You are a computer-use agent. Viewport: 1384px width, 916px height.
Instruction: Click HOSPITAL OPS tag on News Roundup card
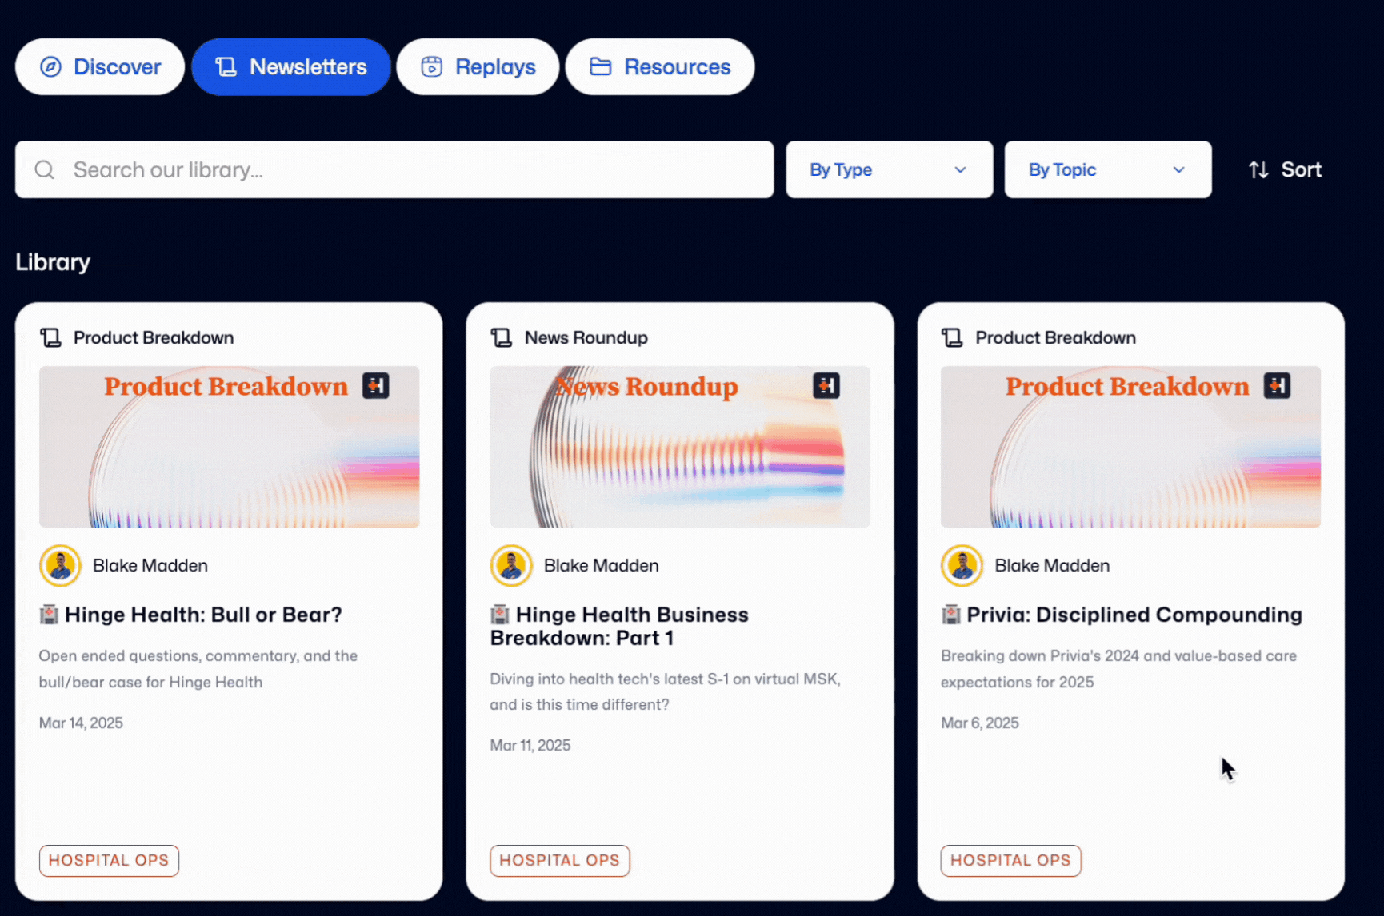click(560, 861)
